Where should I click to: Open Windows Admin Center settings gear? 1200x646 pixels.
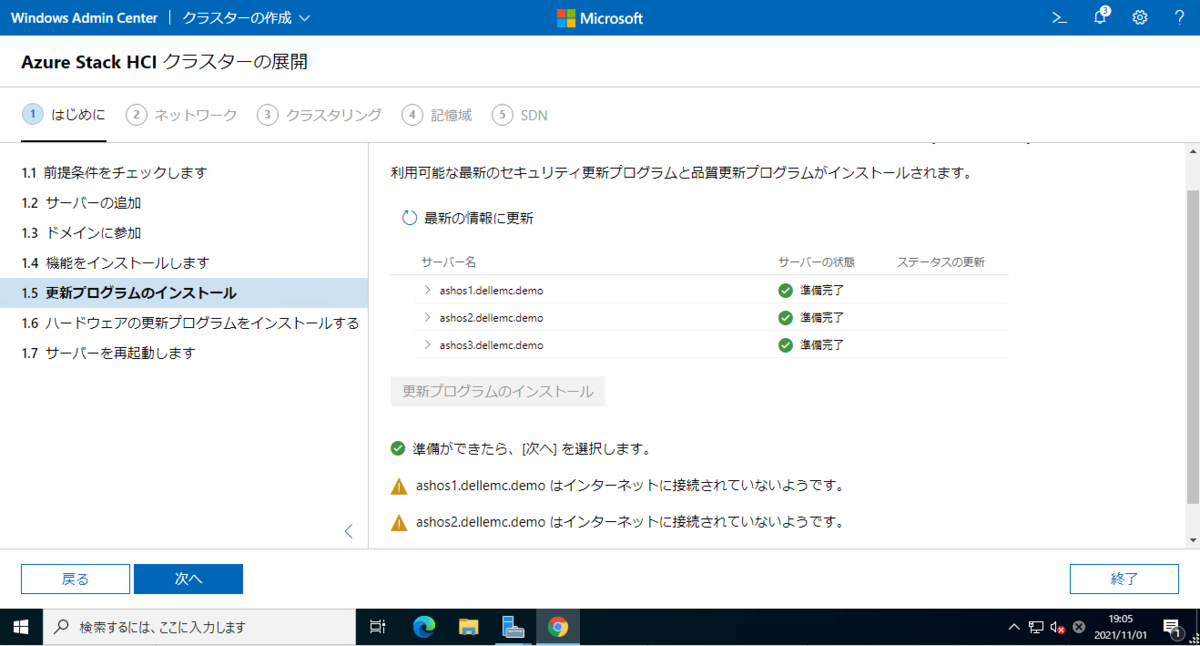pyautogui.click(x=1140, y=18)
